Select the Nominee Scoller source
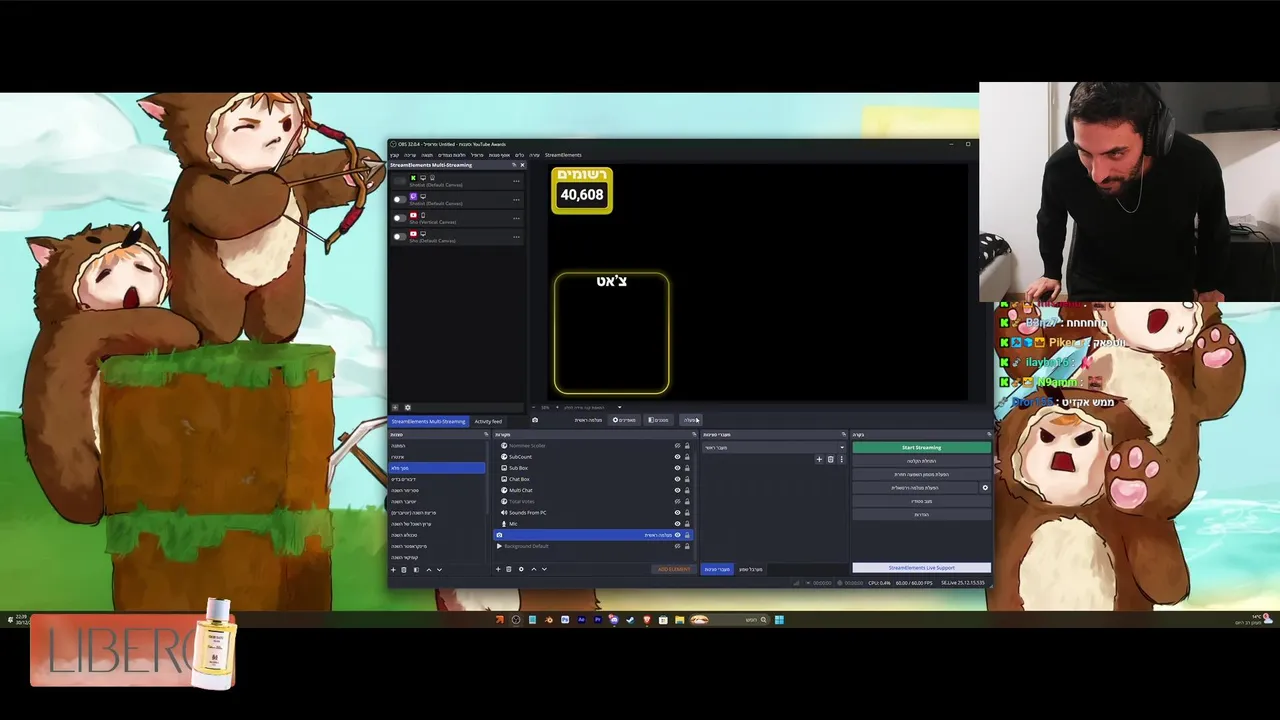This screenshot has height=720, width=1280. (593, 446)
